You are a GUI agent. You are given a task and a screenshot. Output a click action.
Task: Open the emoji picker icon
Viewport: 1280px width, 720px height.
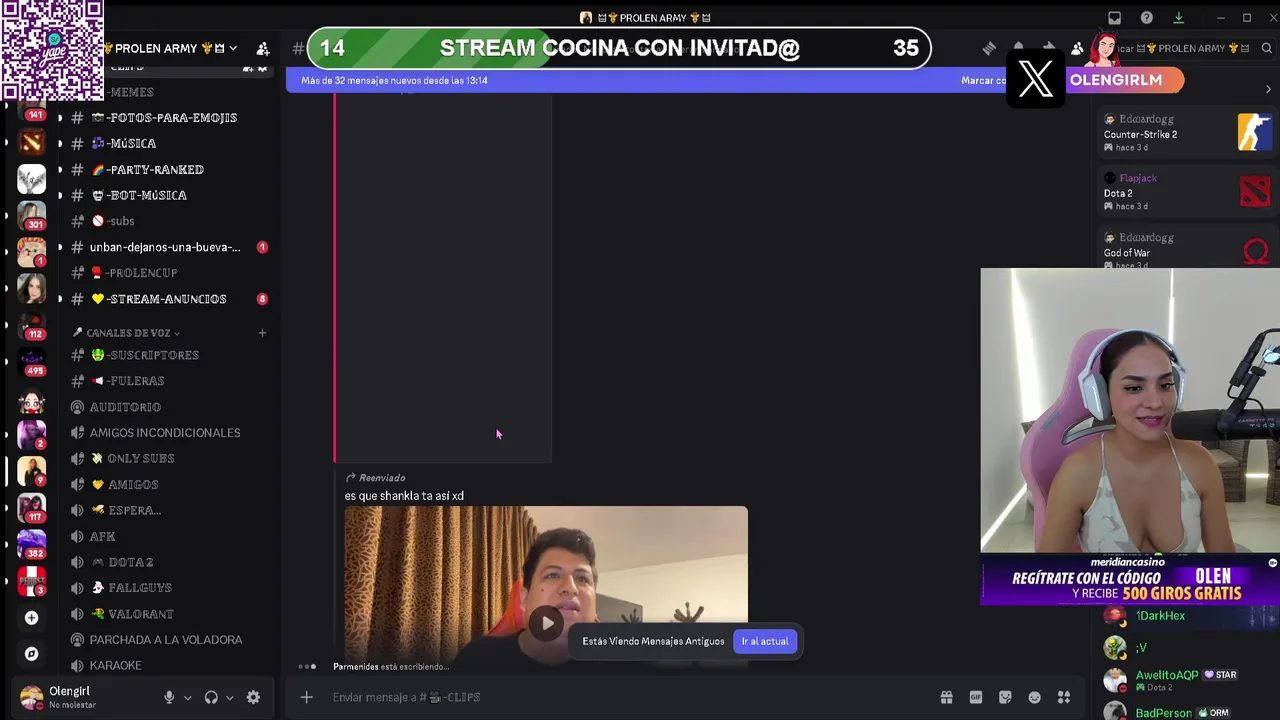[1035, 697]
